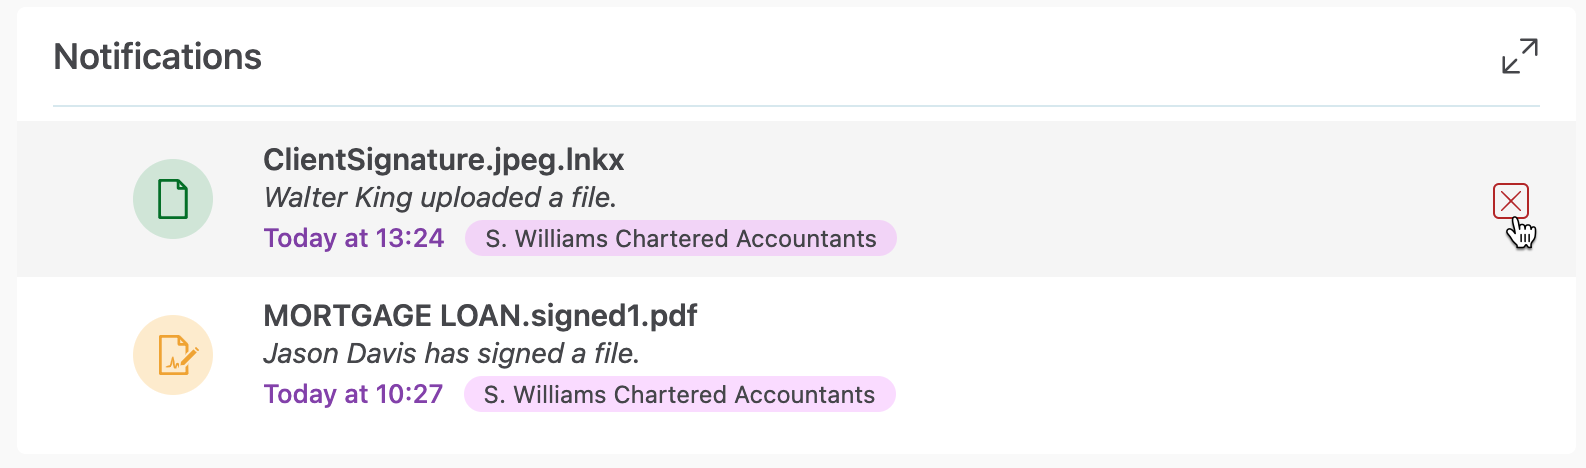Viewport: 1586px width, 468px height.
Task: Click the "Today at 13:24" timestamp
Action: pyautogui.click(x=353, y=238)
